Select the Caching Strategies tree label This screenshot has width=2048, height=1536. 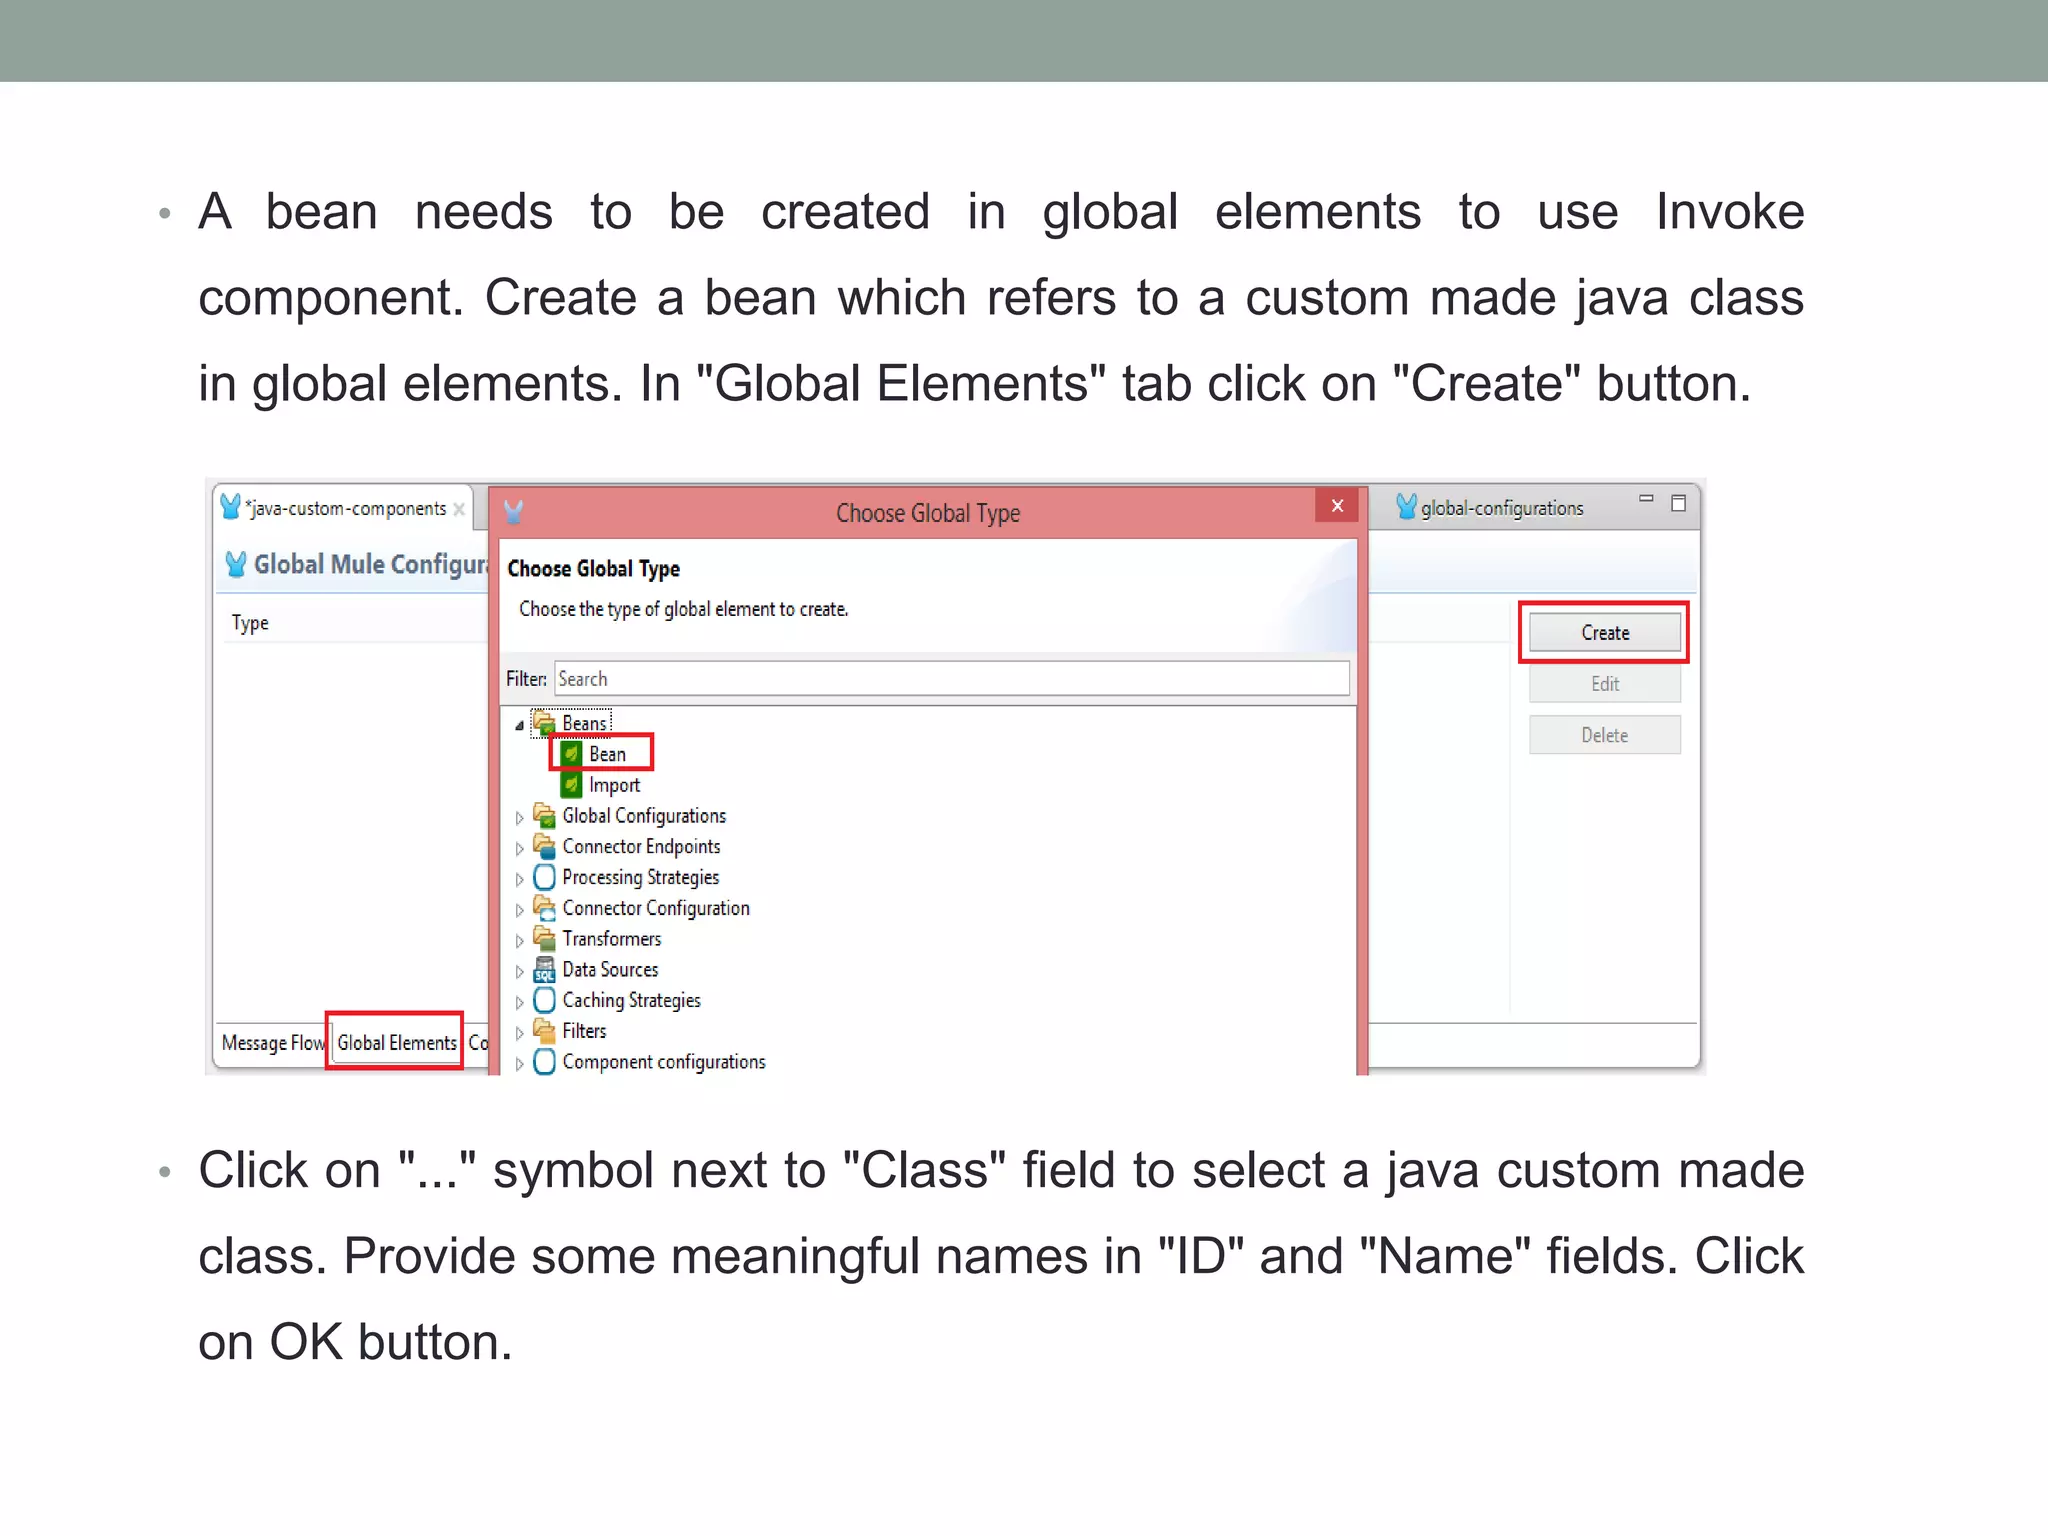[x=631, y=1000]
